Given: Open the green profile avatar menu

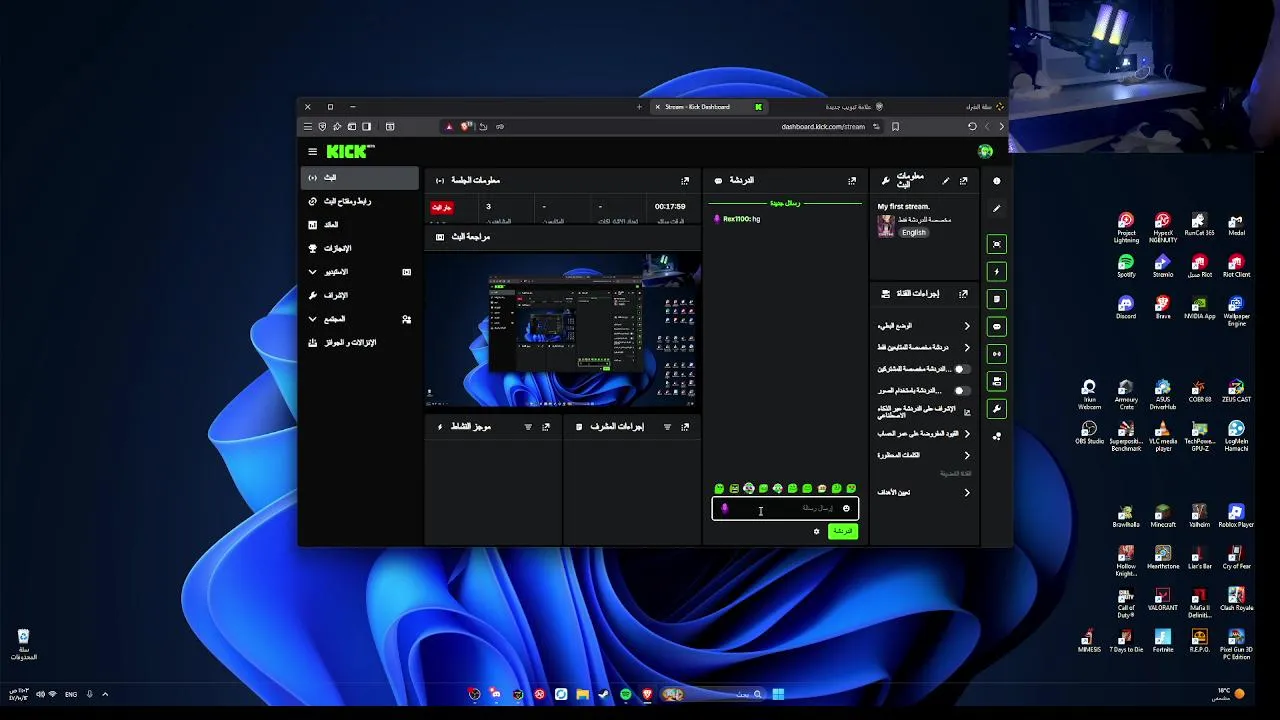Looking at the screenshot, I should (985, 151).
